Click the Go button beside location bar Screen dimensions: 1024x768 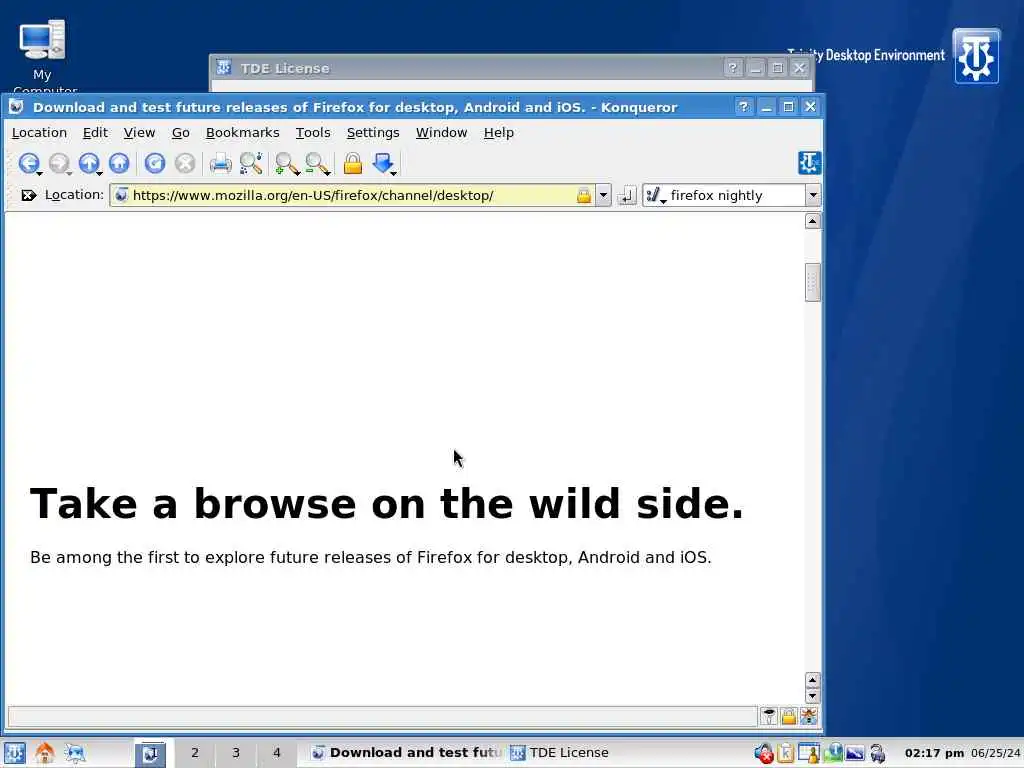point(627,195)
